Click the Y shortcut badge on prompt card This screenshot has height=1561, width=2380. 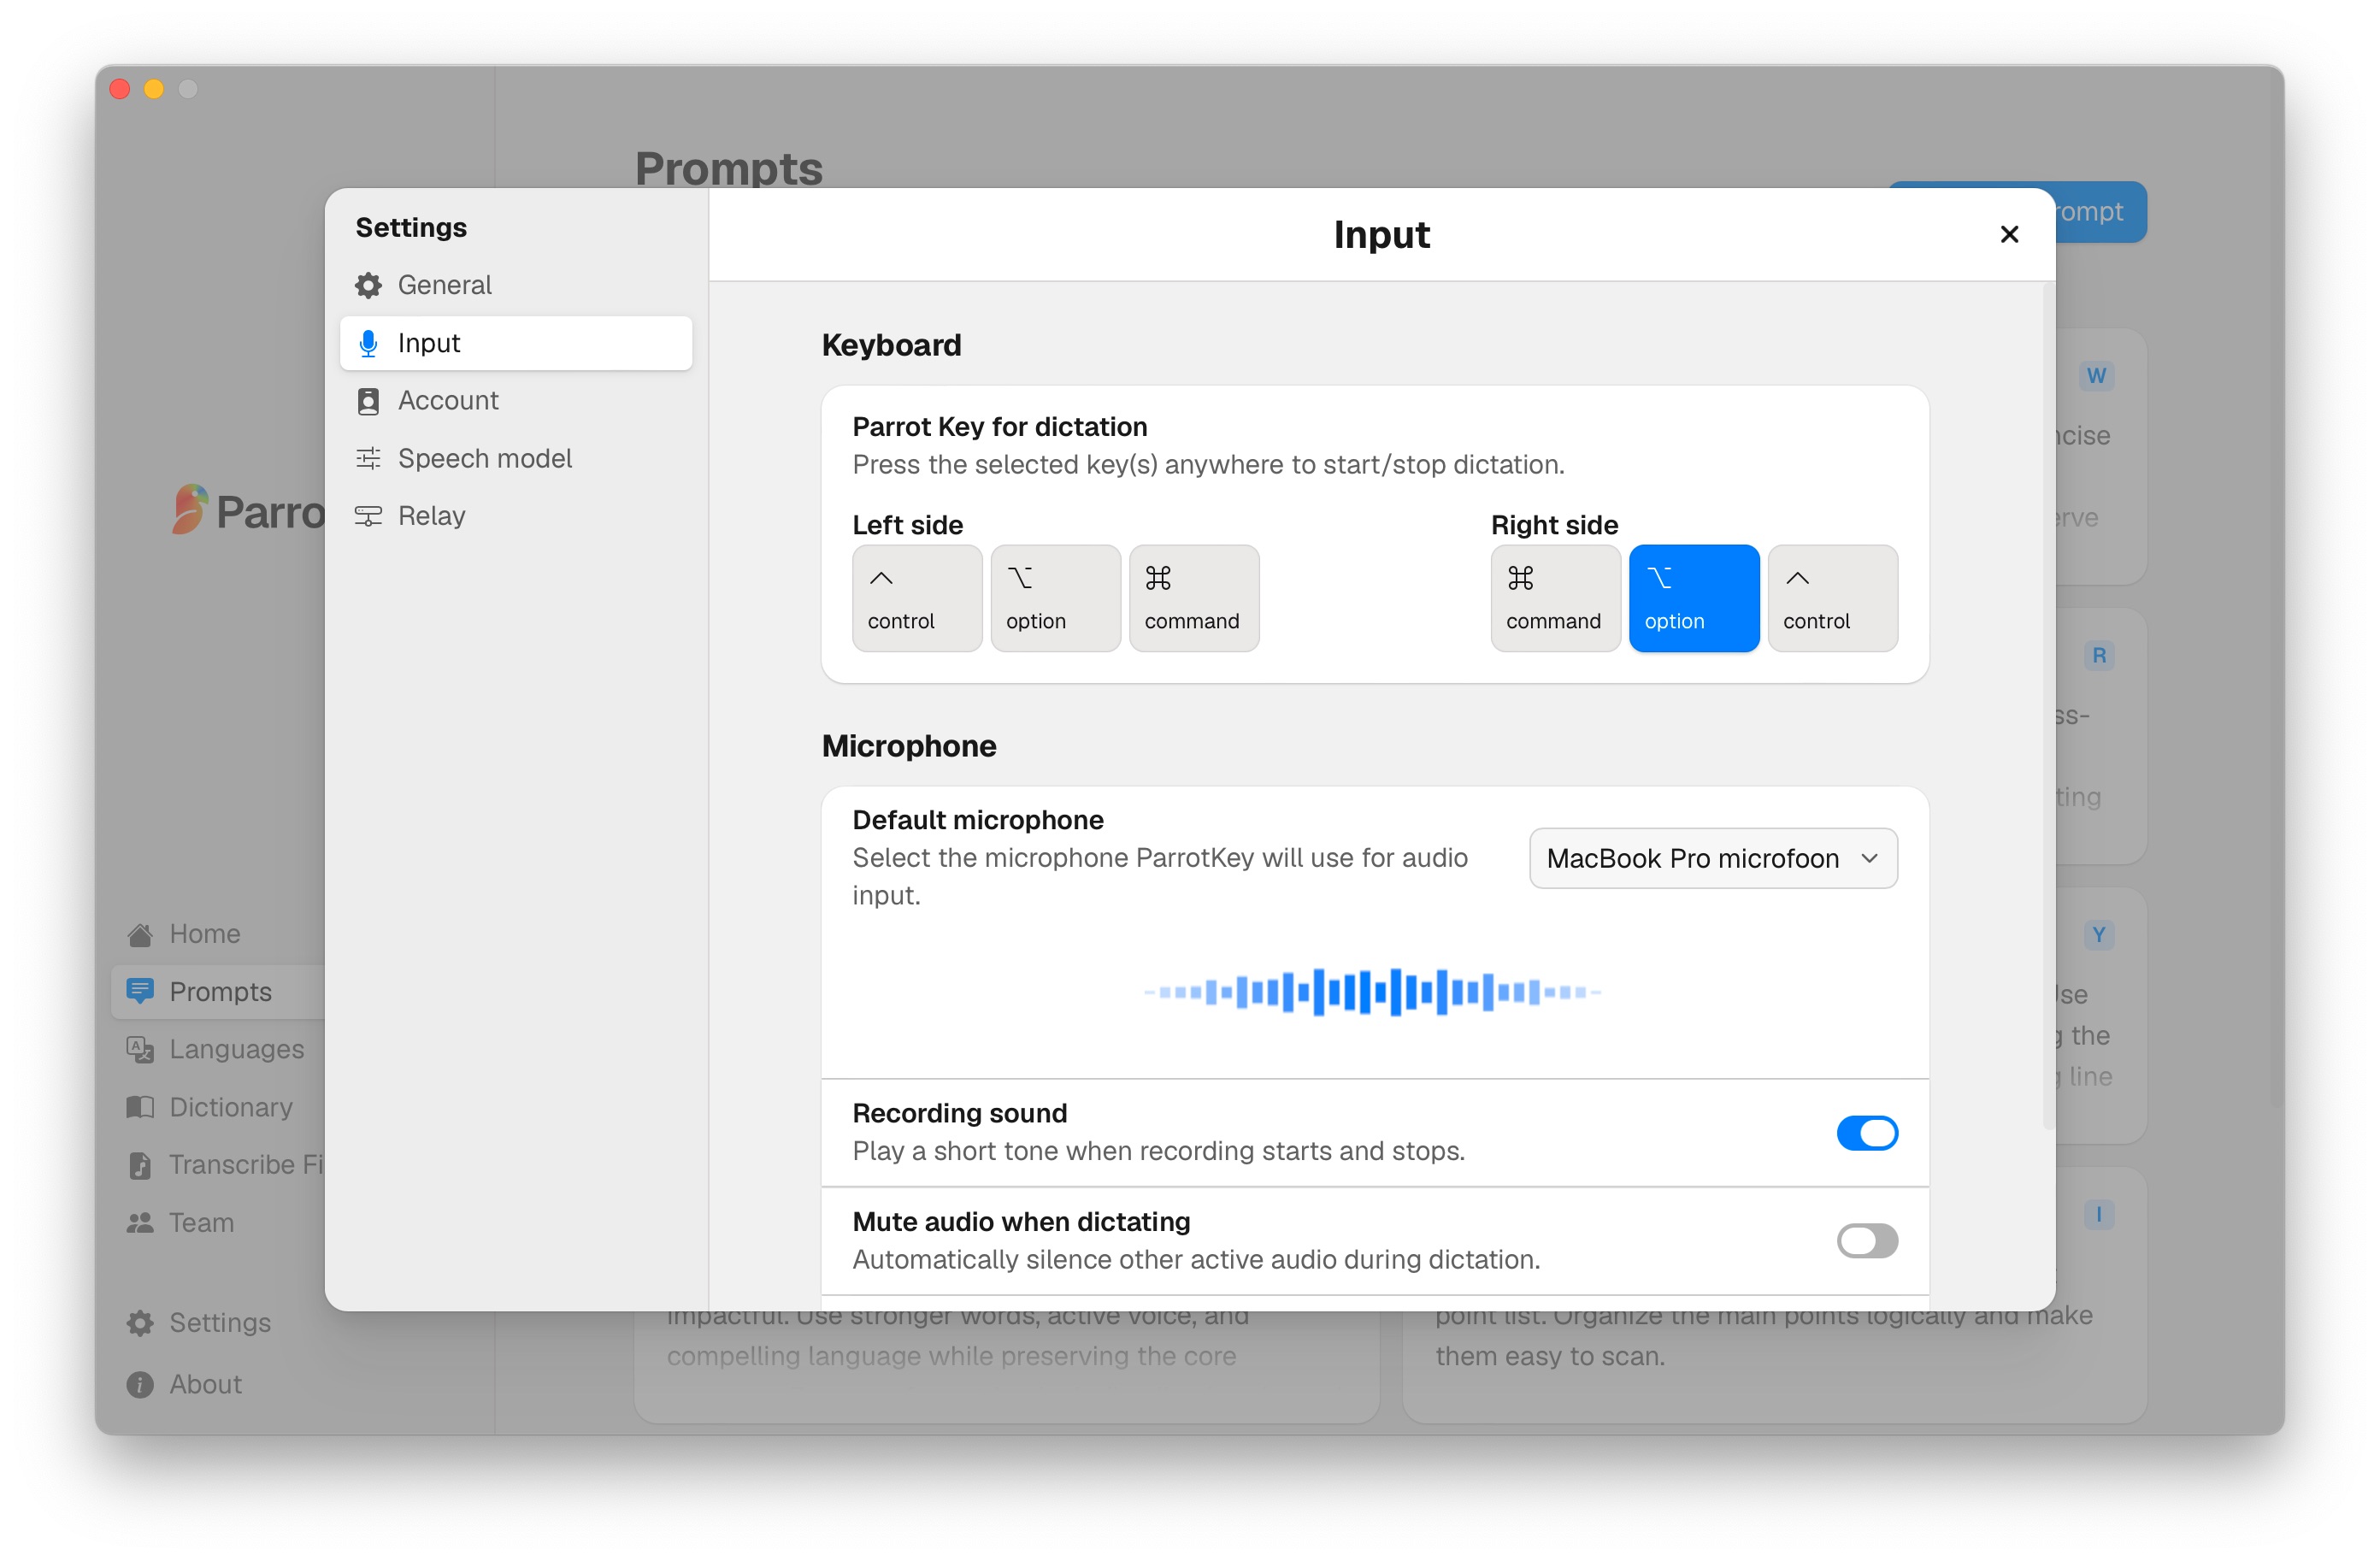point(2099,935)
